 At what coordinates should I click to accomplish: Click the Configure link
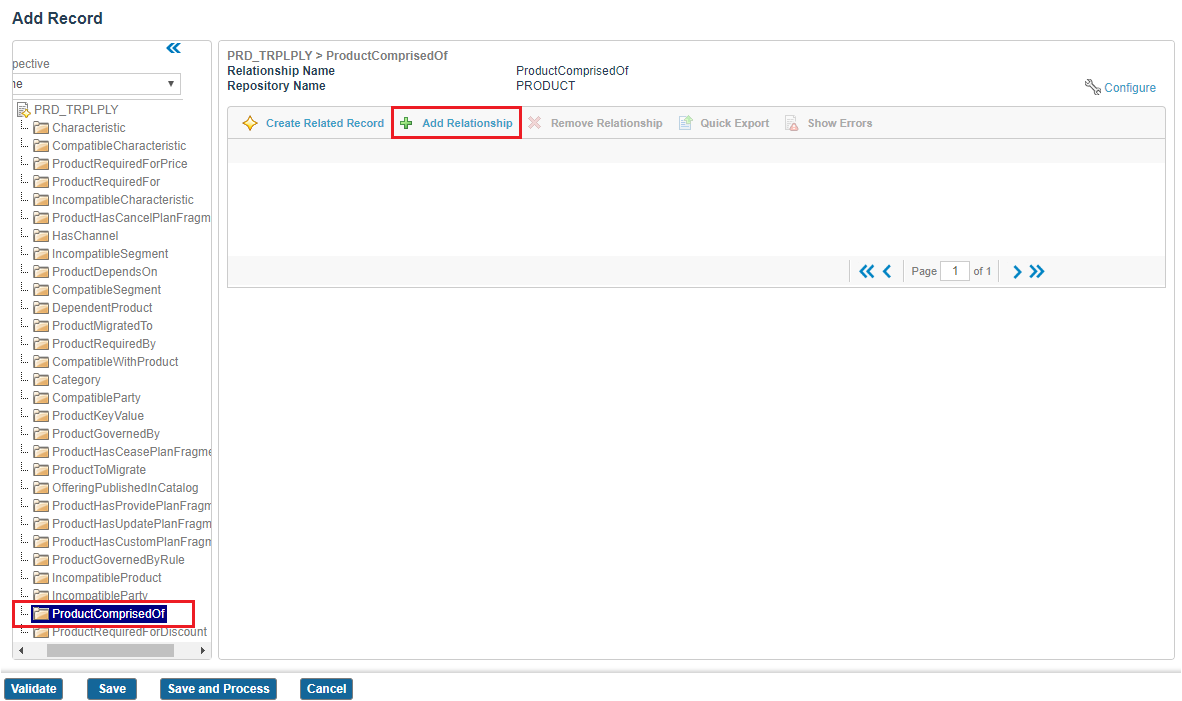[x=1130, y=87]
